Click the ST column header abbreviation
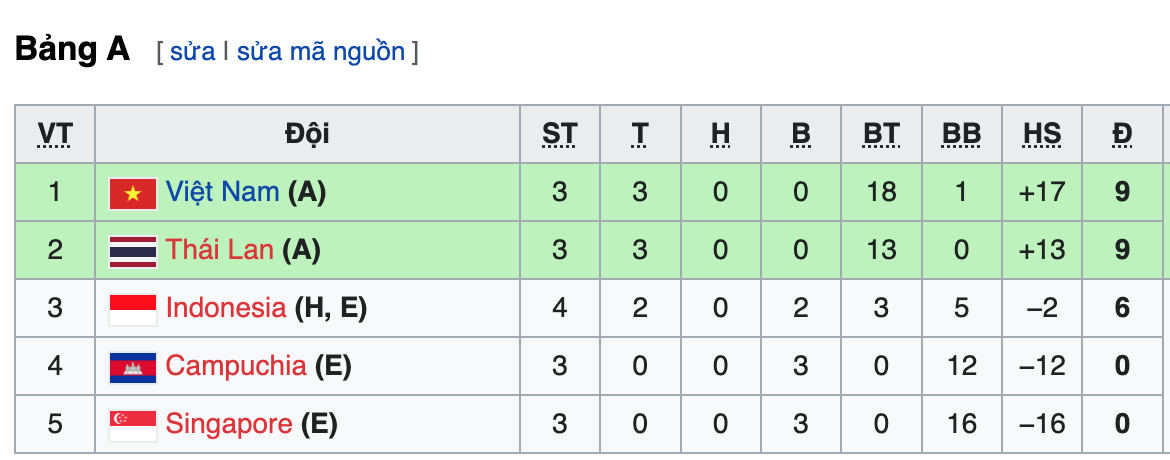The height and width of the screenshot is (460, 1170). coord(560,134)
